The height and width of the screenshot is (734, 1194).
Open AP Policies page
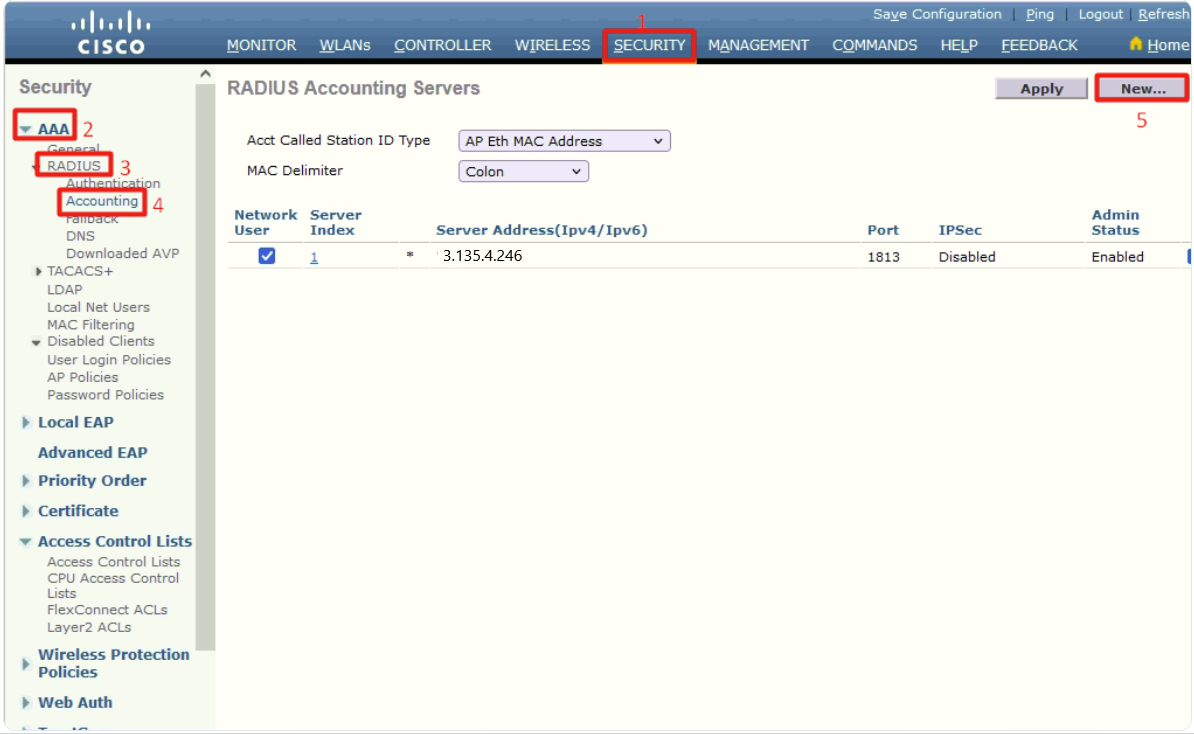[82, 377]
